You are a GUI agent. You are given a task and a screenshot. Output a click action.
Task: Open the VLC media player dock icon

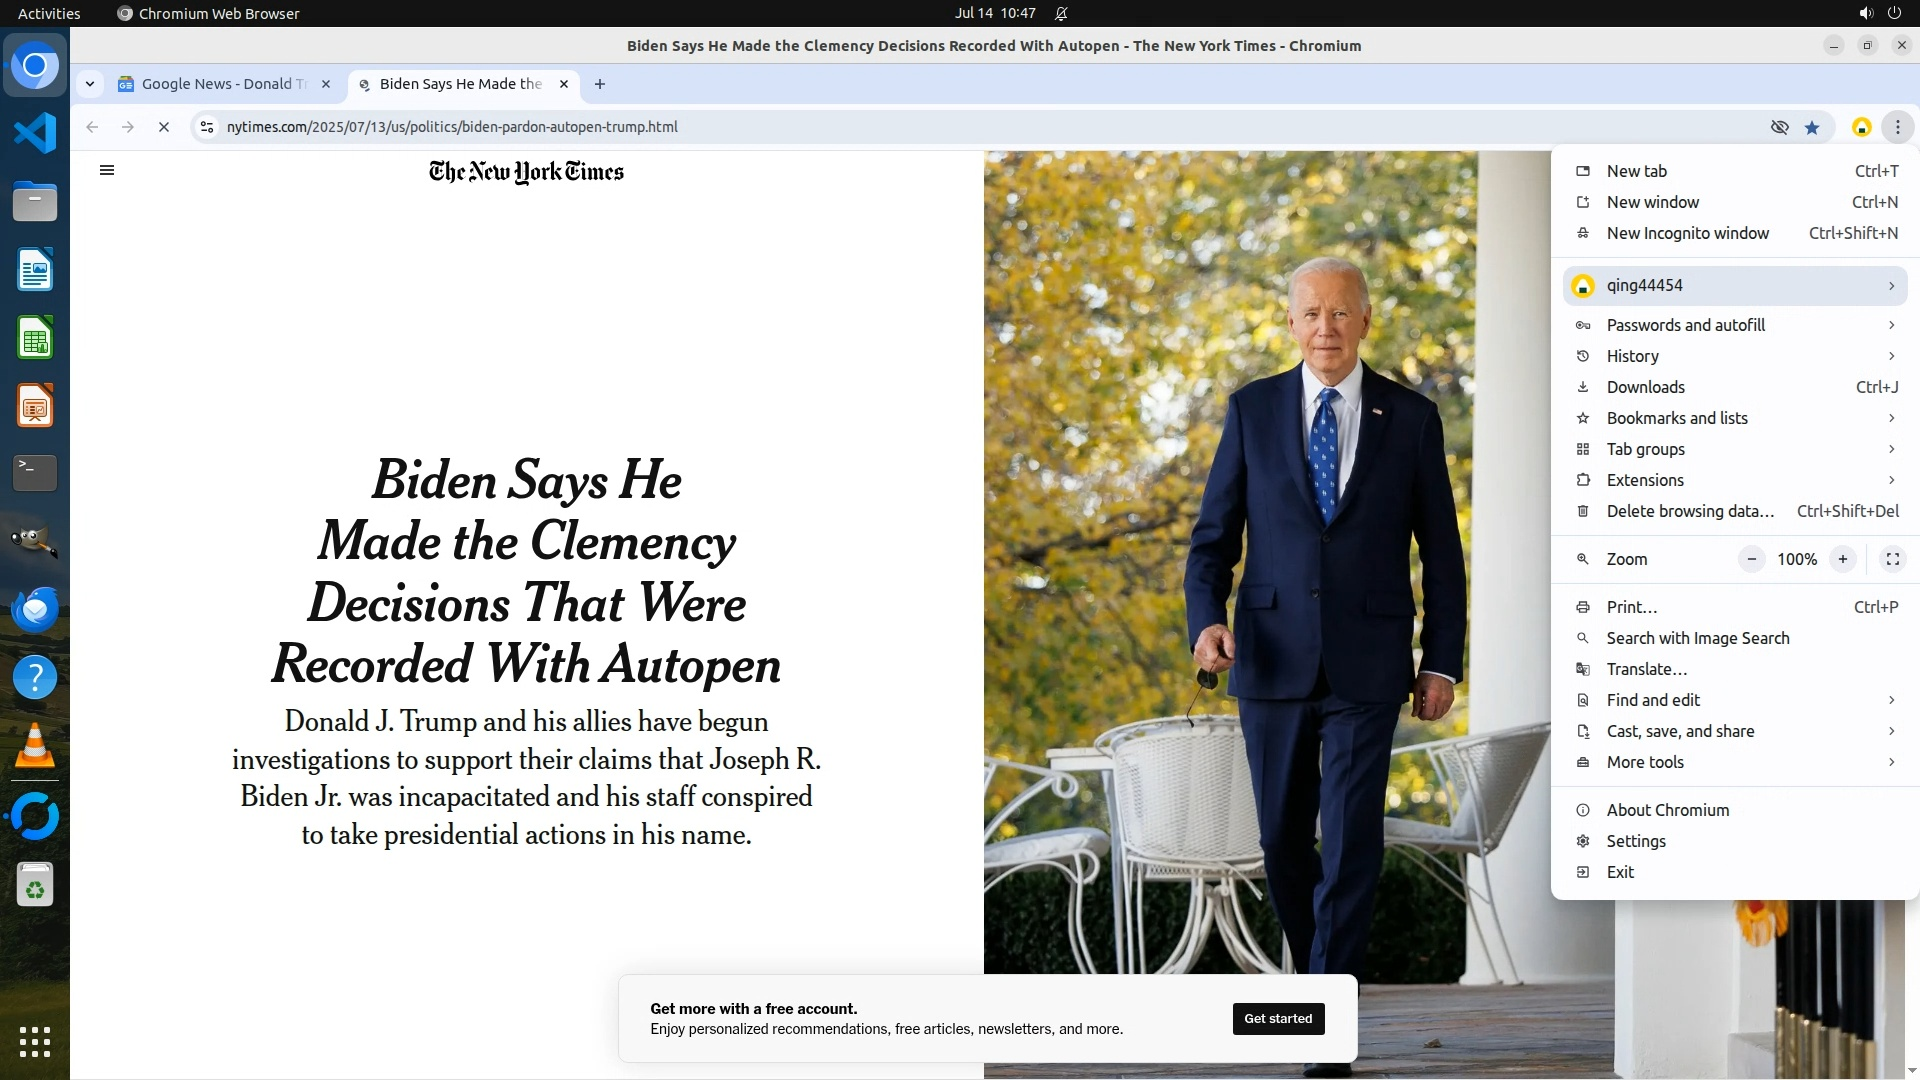point(35,746)
